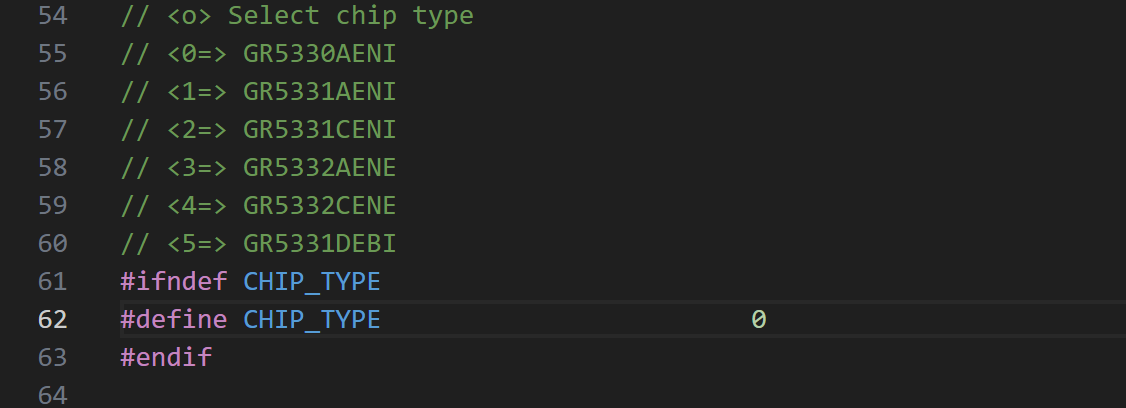Click line number 54 in the gutter
This screenshot has height=408, width=1126.
click(x=52, y=16)
